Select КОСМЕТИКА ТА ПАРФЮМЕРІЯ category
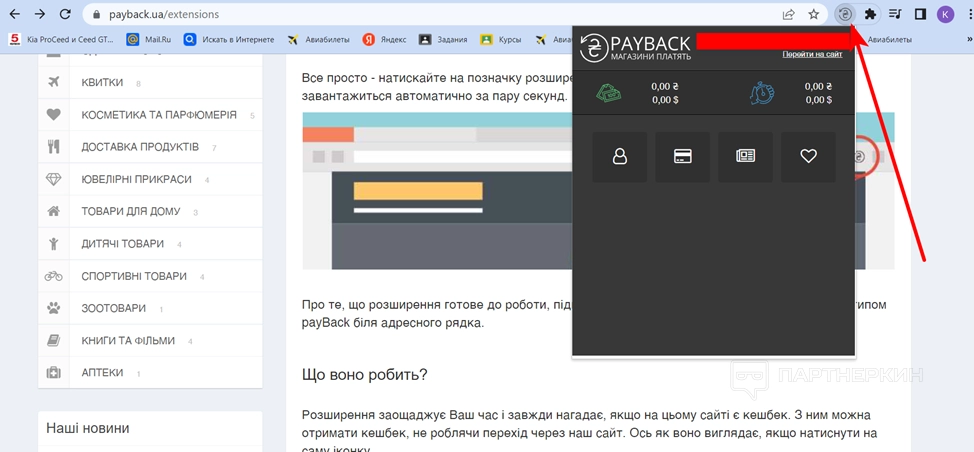 coord(150,115)
